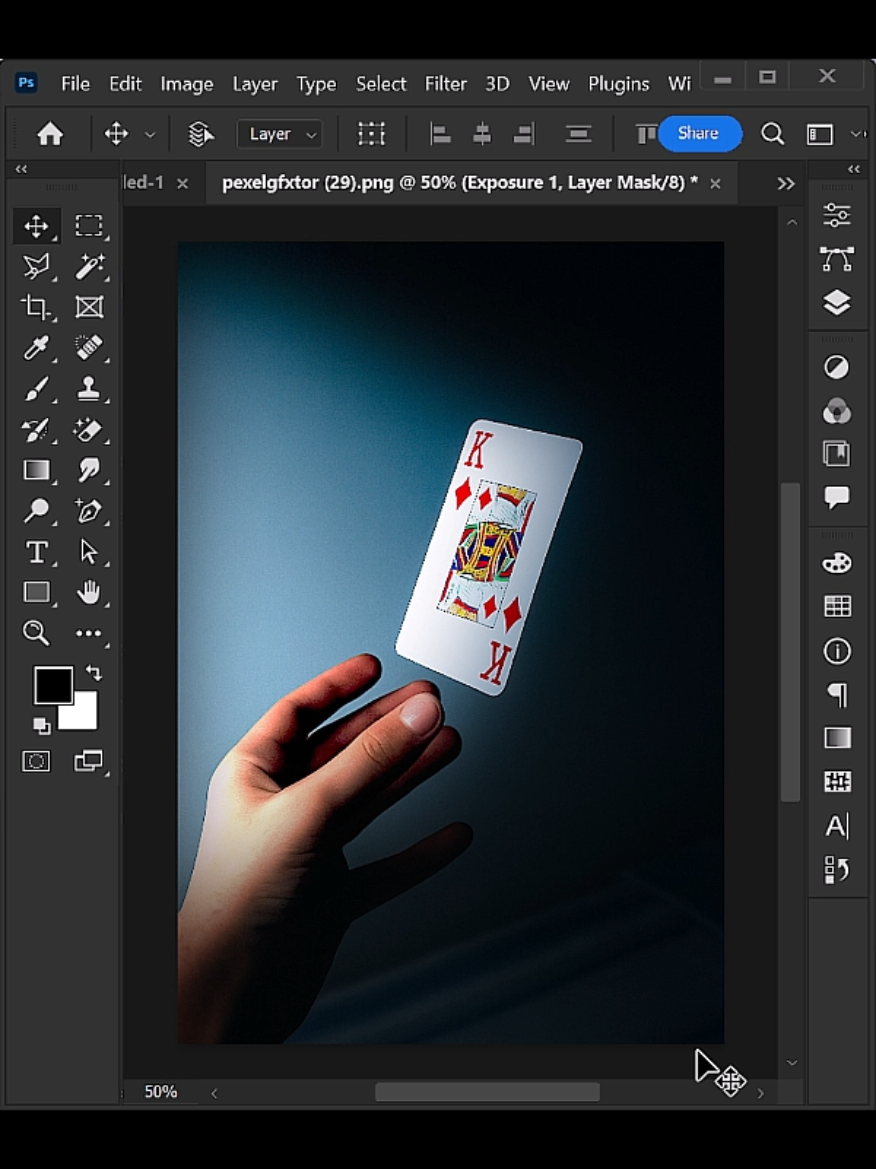Viewport: 876px width, 1169px height.
Task: Grab the Hand tool
Action: (x=89, y=593)
